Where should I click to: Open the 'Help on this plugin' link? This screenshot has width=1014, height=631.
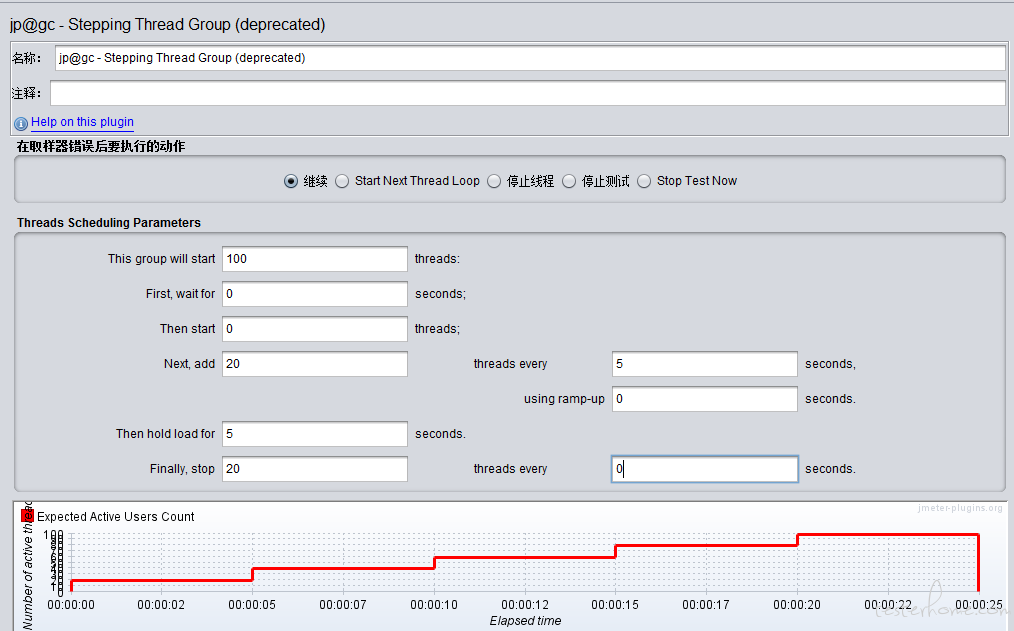coord(82,122)
